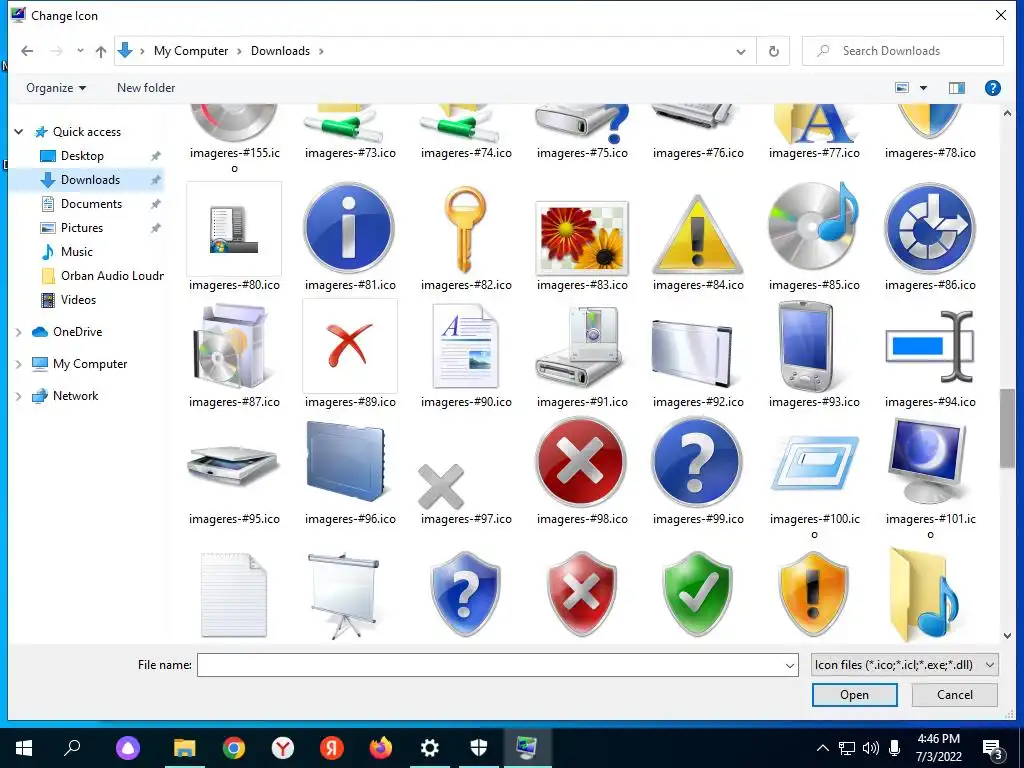Viewport: 1024px width, 768px height.
Task: Pick the gold key icon imageres-#82.ico
Action: click(x=465, y=229)
